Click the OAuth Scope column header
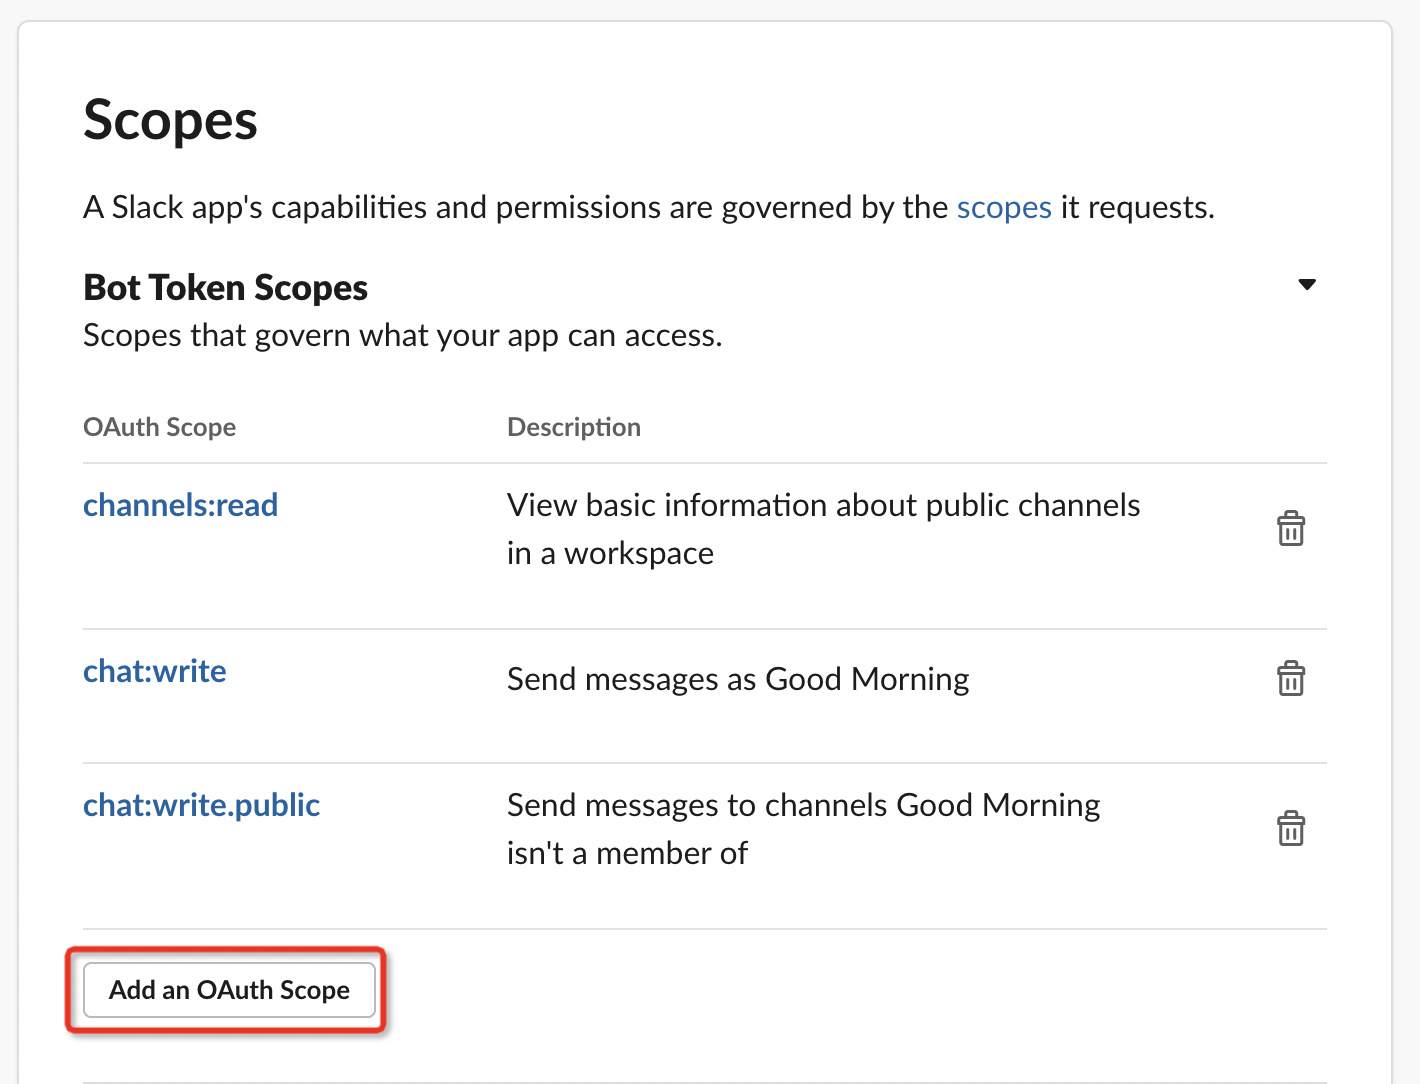Screen dimensions: 1420x1084 click(159, 427)
